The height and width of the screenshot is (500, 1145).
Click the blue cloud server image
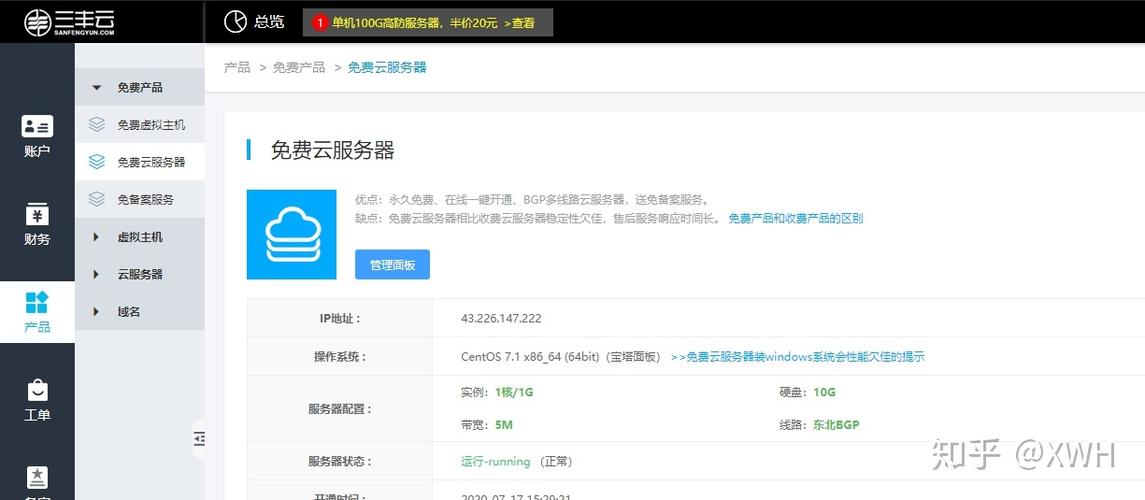pyautogui.click(x=291, y=234)
